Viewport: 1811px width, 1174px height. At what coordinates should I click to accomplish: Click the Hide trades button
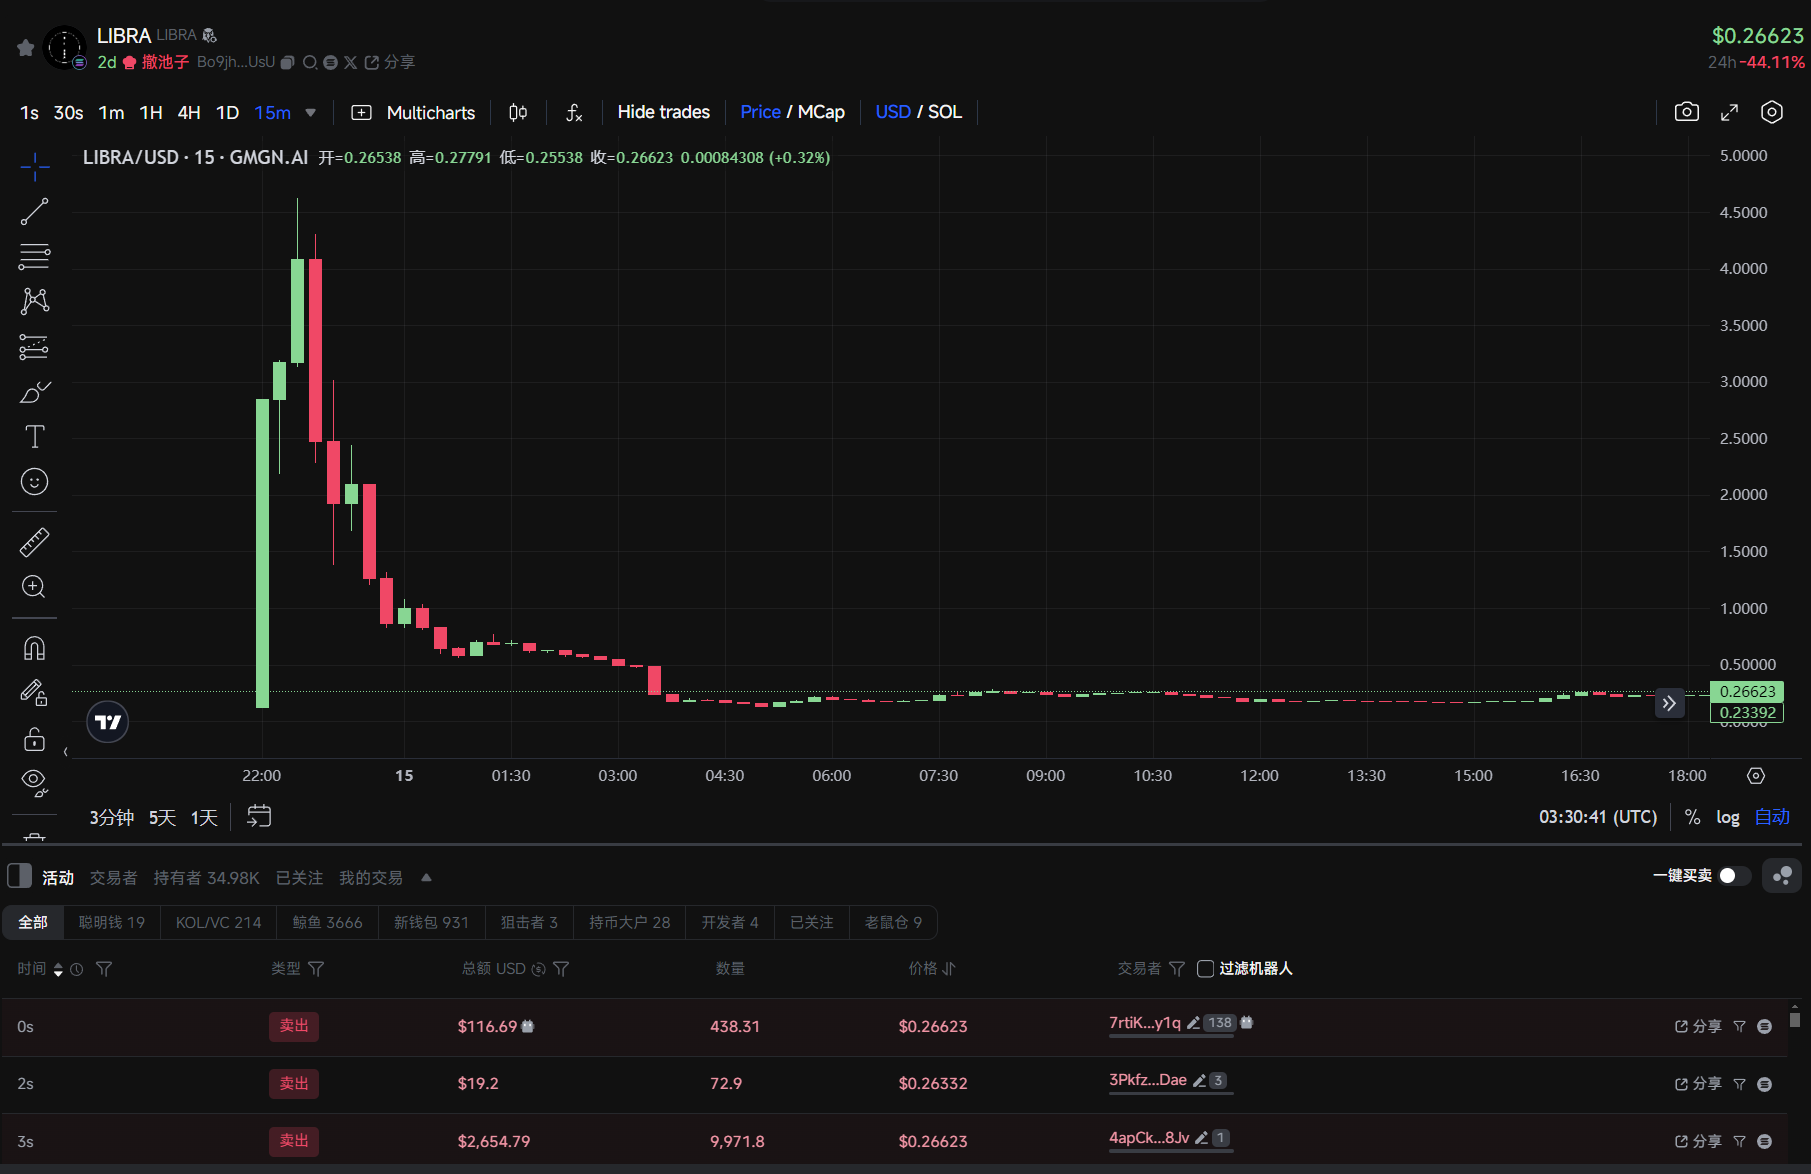(663, 112)
